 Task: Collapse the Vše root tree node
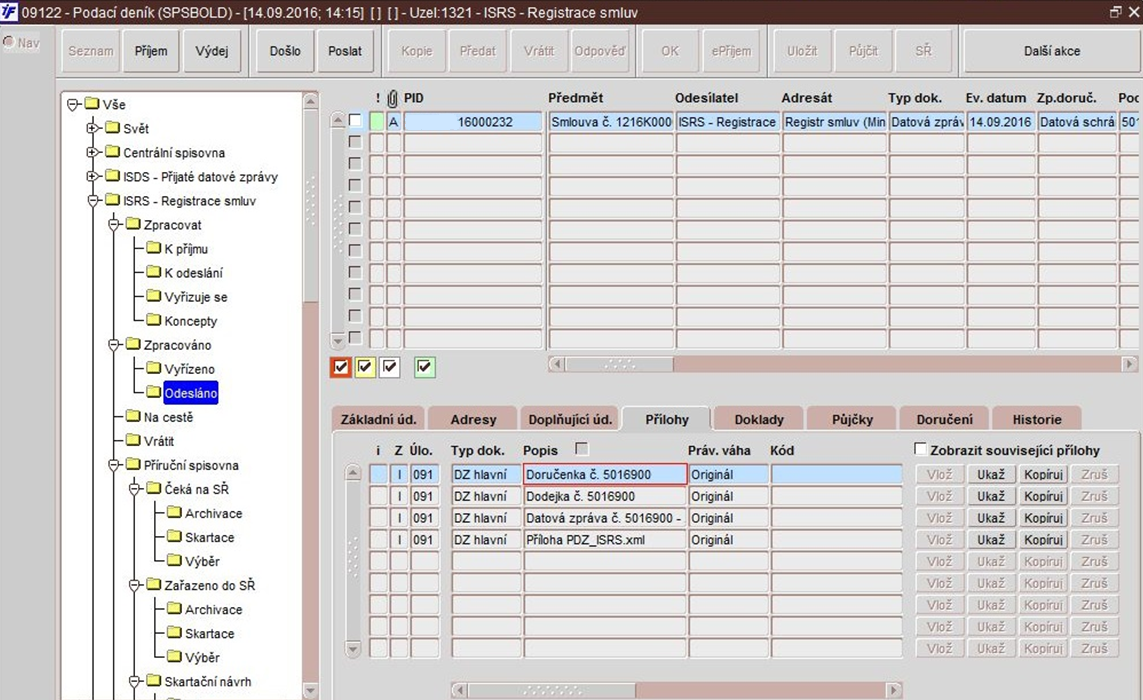(x=72, y=104)
